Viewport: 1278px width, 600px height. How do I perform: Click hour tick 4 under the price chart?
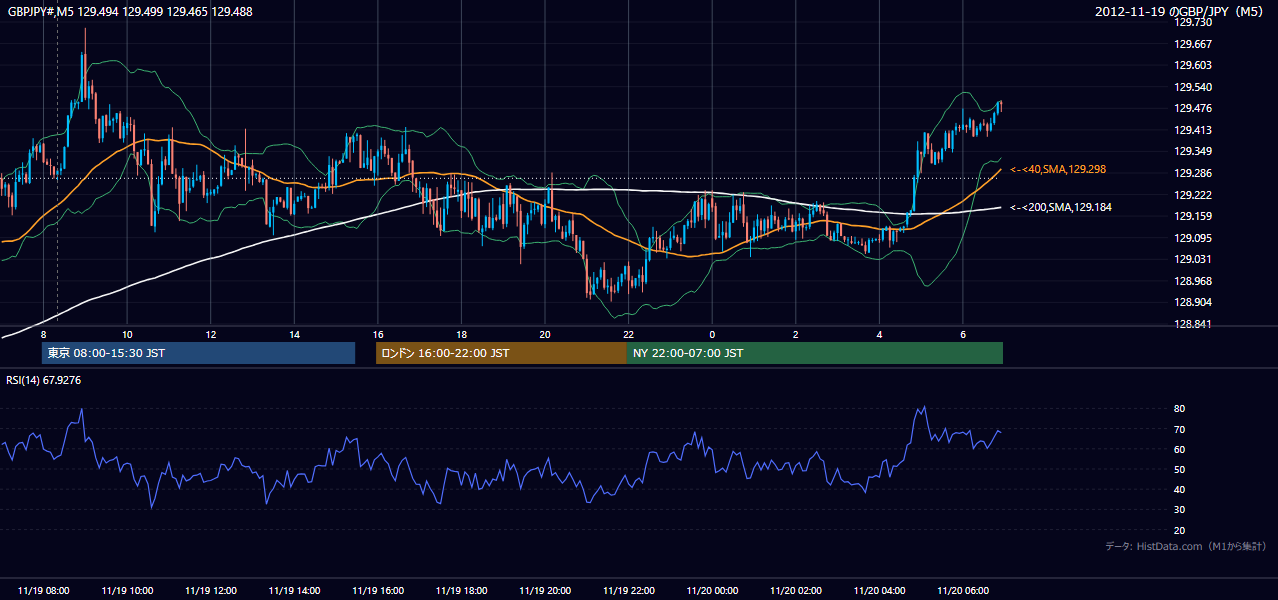[879, 334]
